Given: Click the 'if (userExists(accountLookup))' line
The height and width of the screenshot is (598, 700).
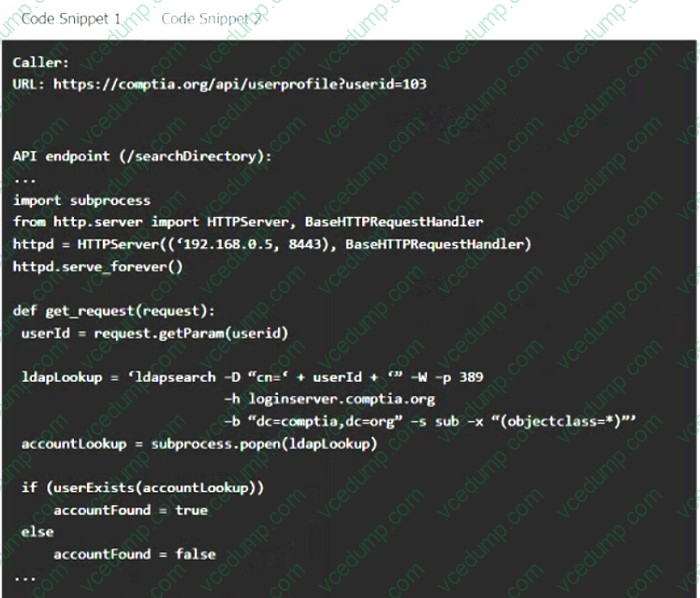Looking at the screenshot, I should tap(142, 487).
